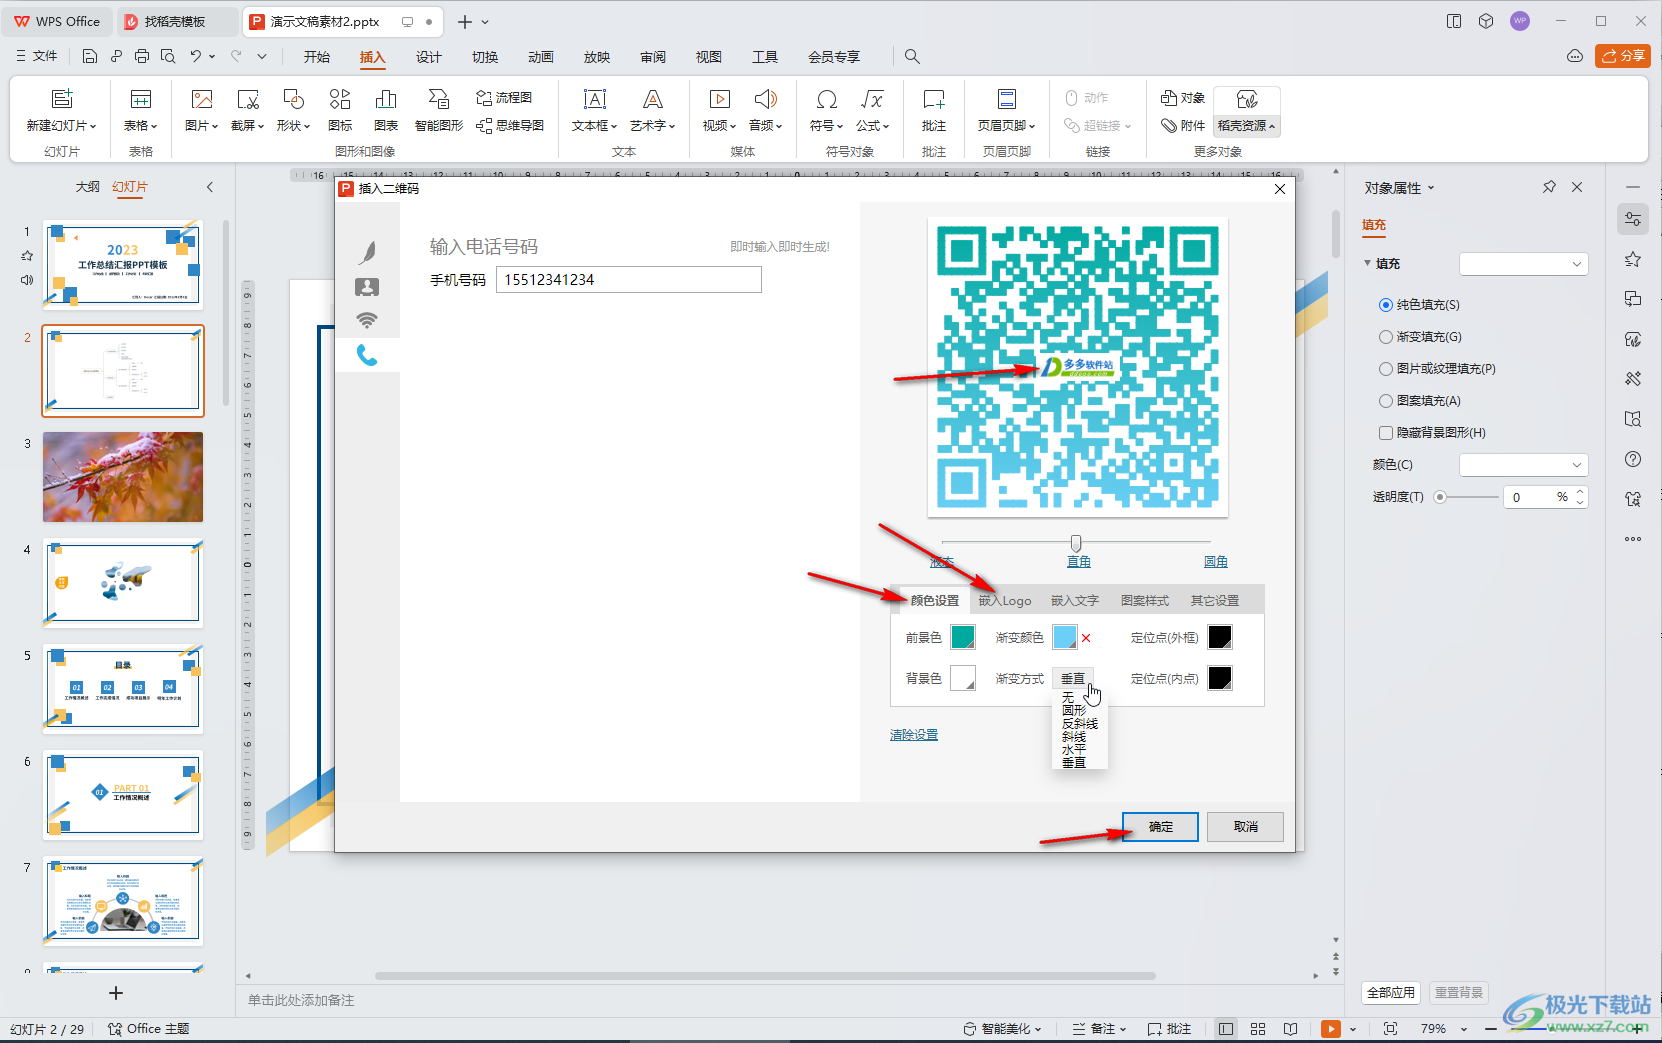Click the Audio insert icon
The image size is (1662, 1043).
click(766, 99)
